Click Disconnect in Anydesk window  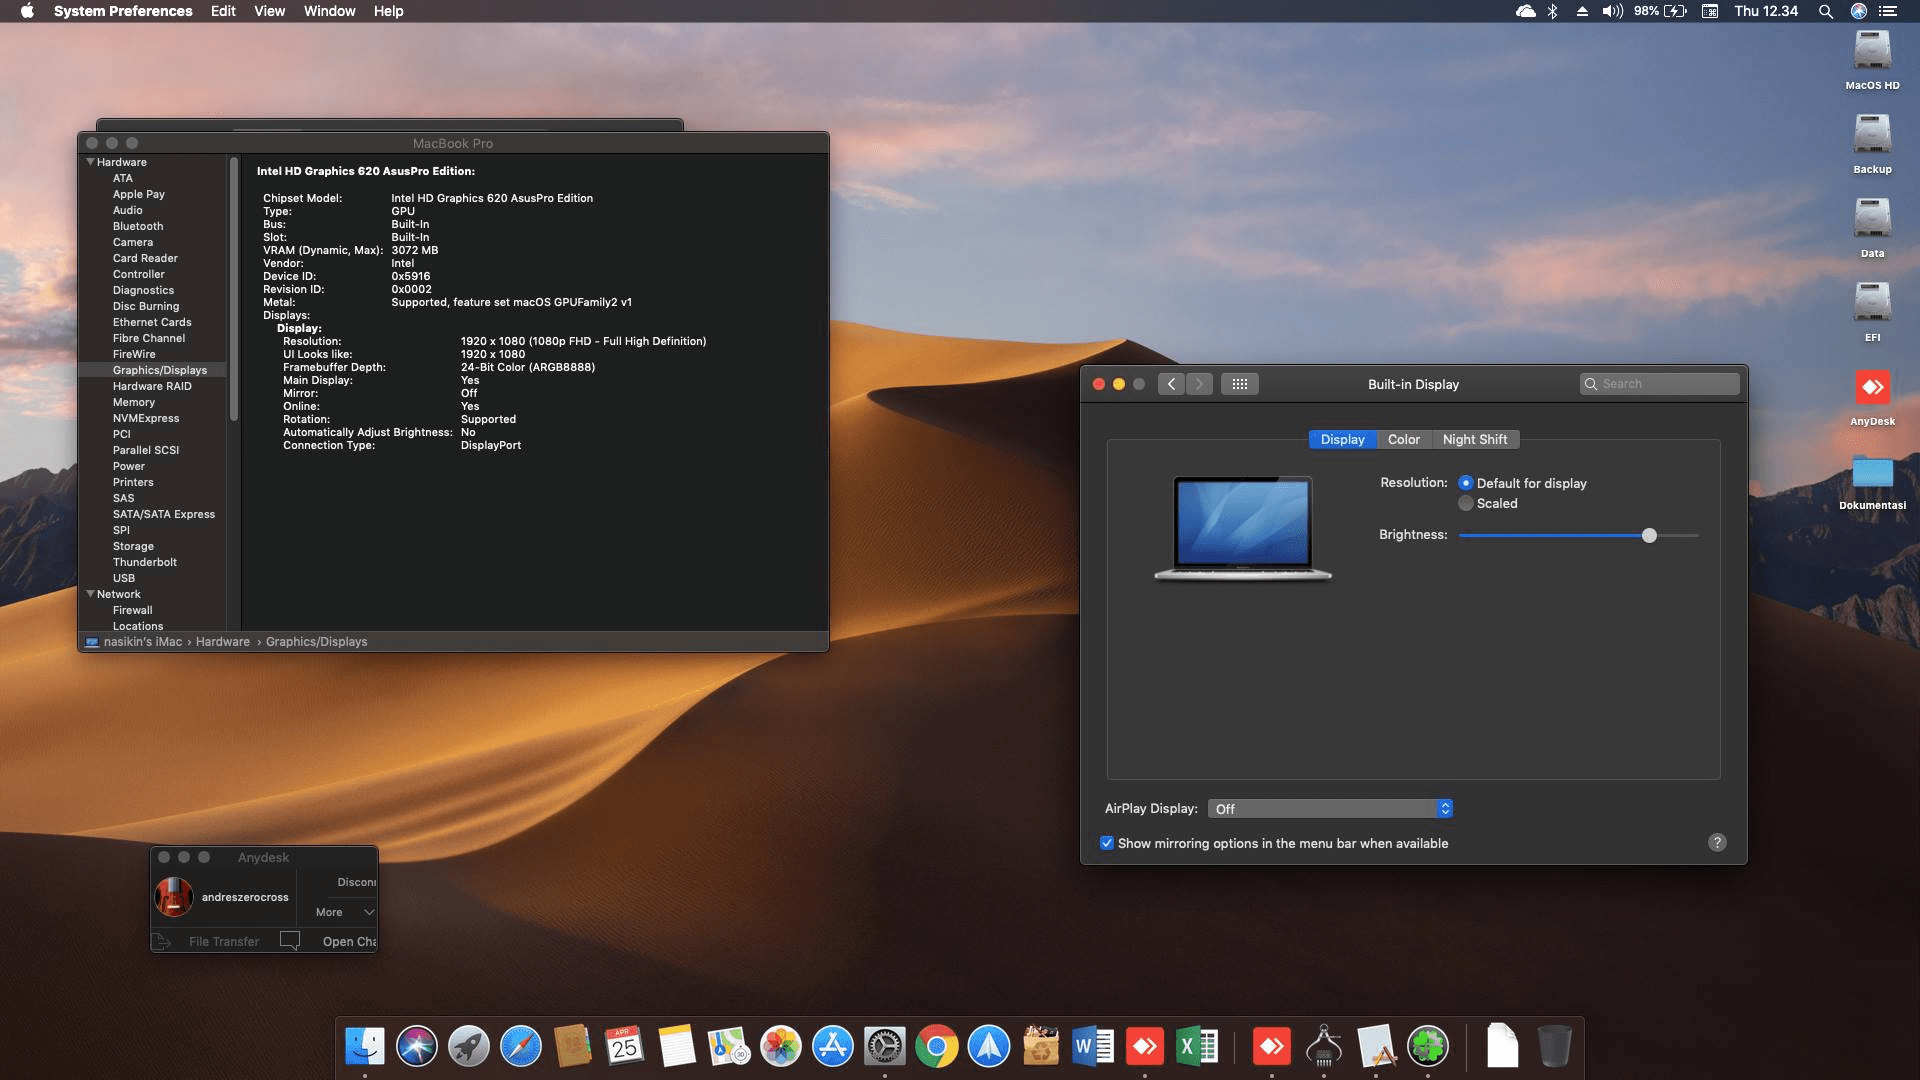pyautogui.click(x=356, y=882)
